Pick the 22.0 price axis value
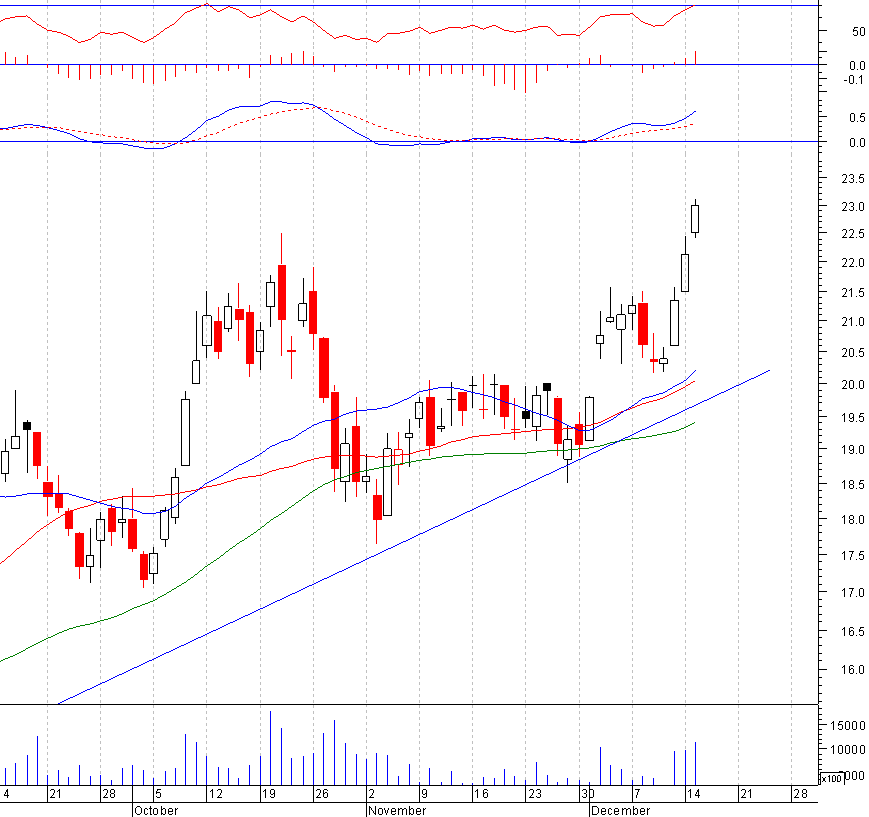Screen dimensions: 869x817 pos(852,262)
